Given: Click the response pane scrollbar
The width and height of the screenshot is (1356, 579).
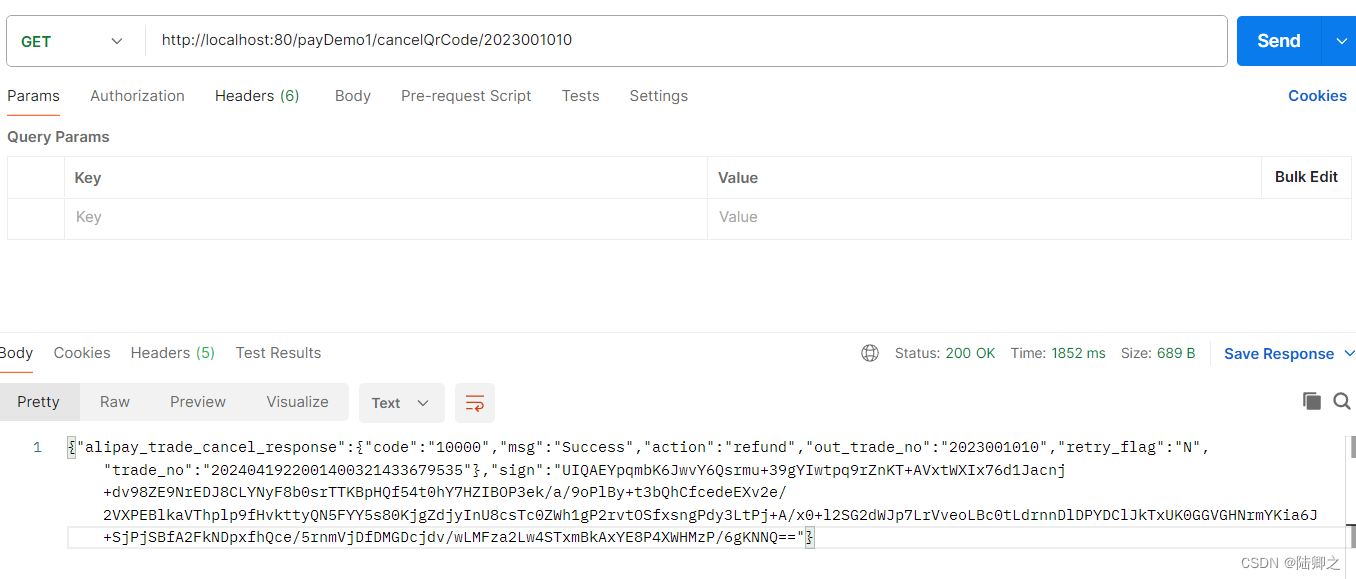Looking at the screenshot, I should click(1351, 446).
